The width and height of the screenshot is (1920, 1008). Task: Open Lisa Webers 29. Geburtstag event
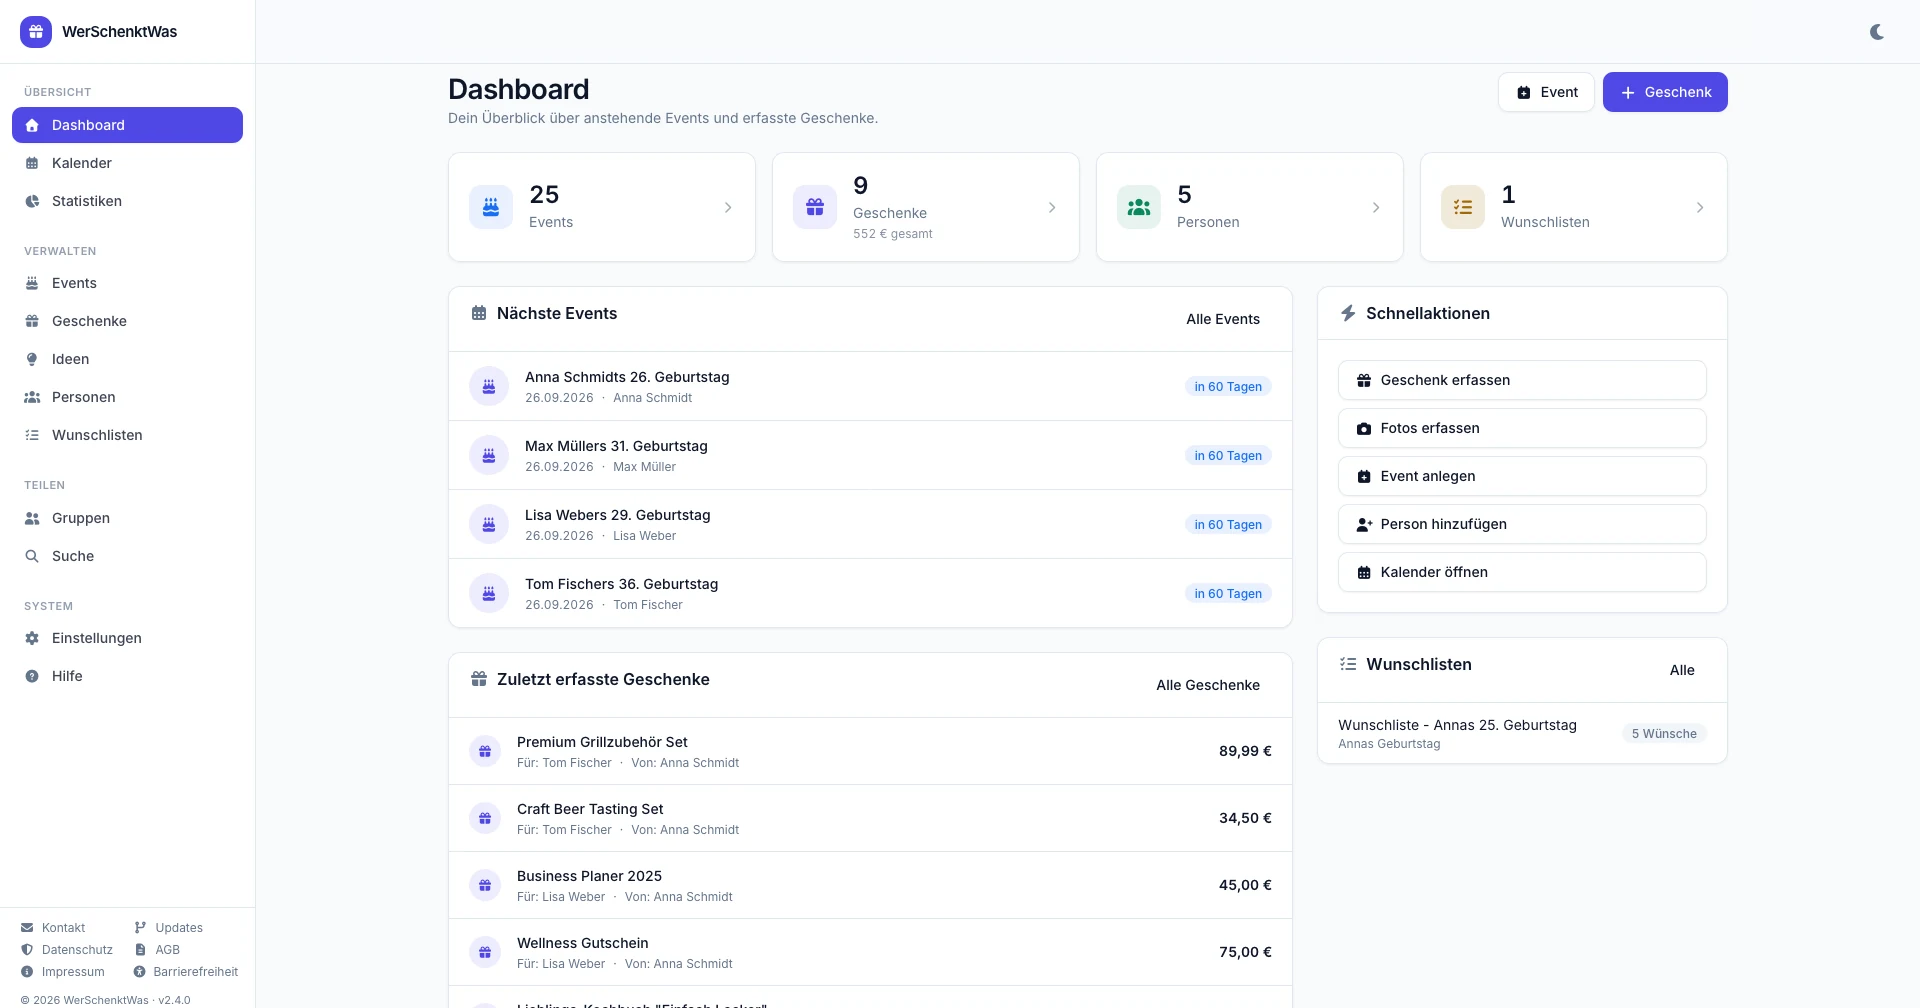point(870,524)
